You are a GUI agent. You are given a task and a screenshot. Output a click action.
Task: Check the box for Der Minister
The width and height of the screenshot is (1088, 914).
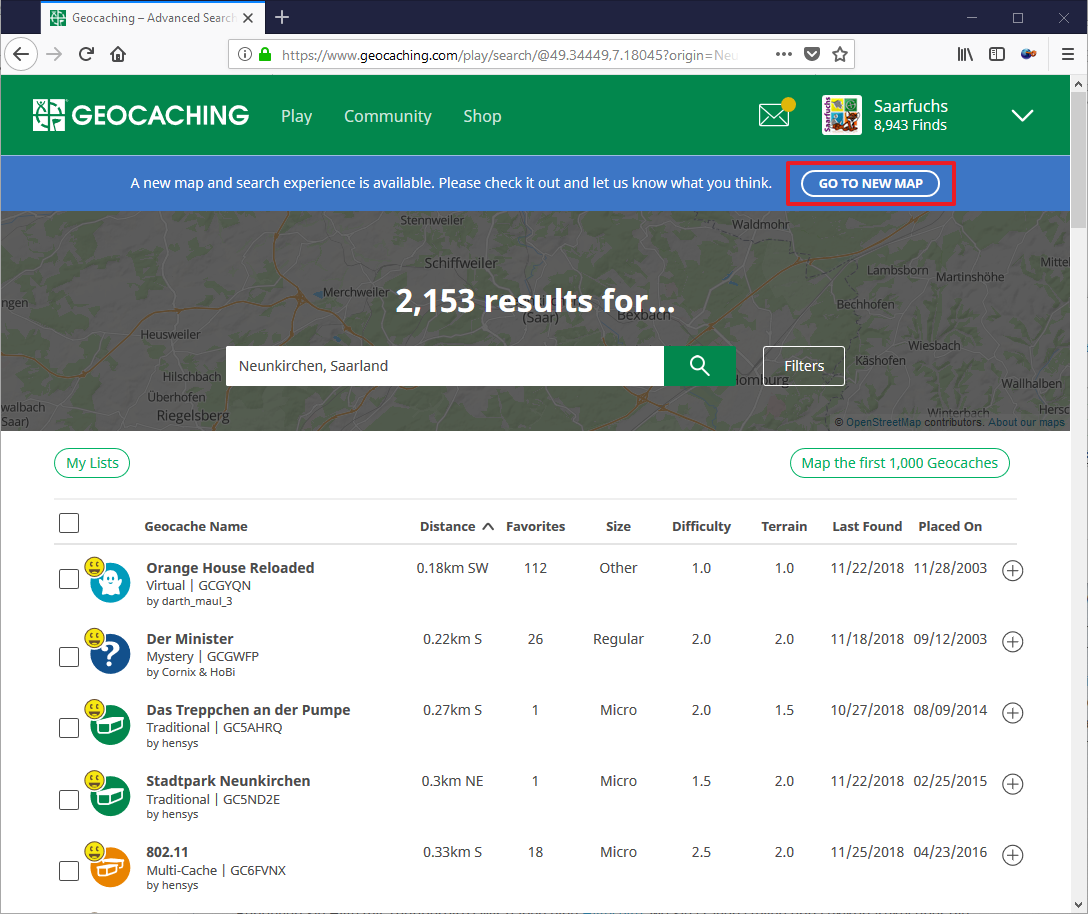(x=69, y=657)
